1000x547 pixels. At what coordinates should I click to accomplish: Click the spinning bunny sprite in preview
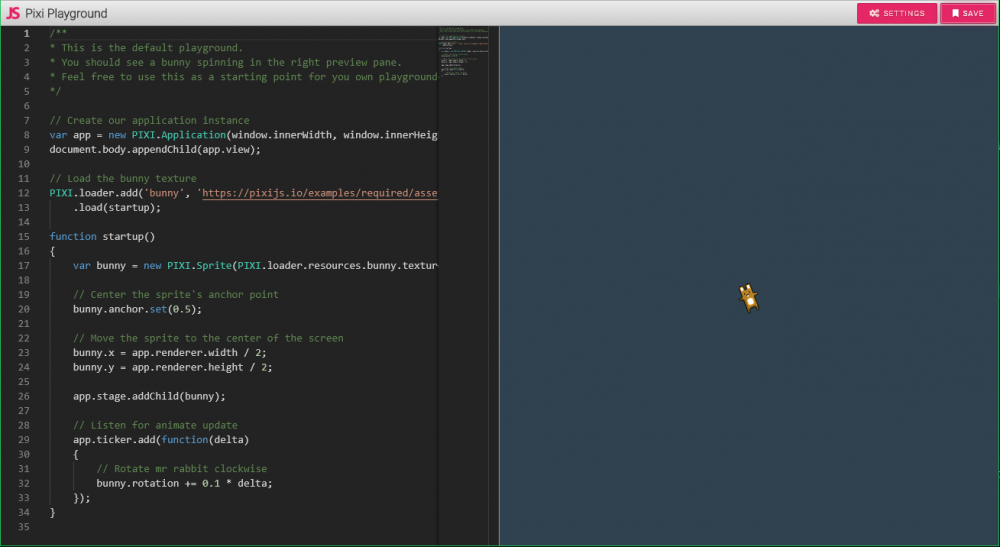pos(749,298)
